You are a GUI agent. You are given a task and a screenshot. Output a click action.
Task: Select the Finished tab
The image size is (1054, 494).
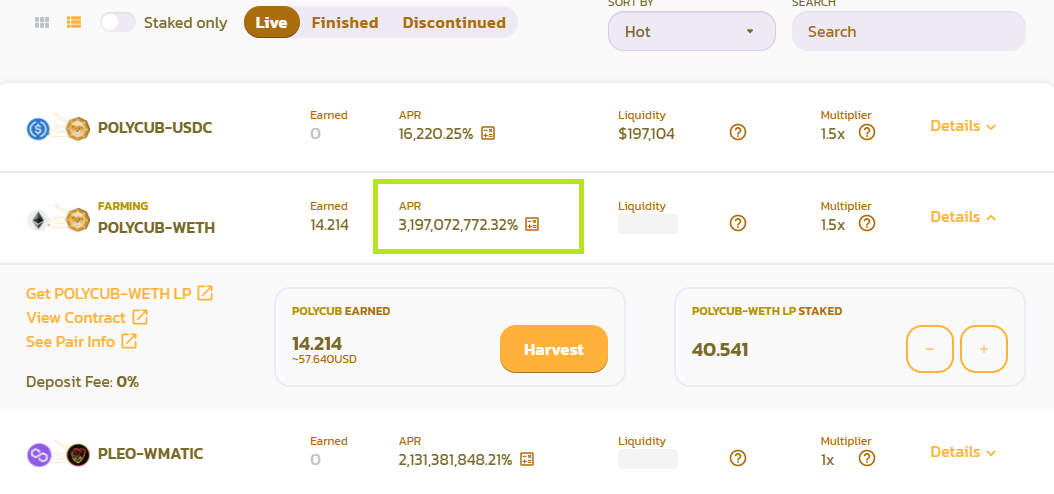pos(345,22)
